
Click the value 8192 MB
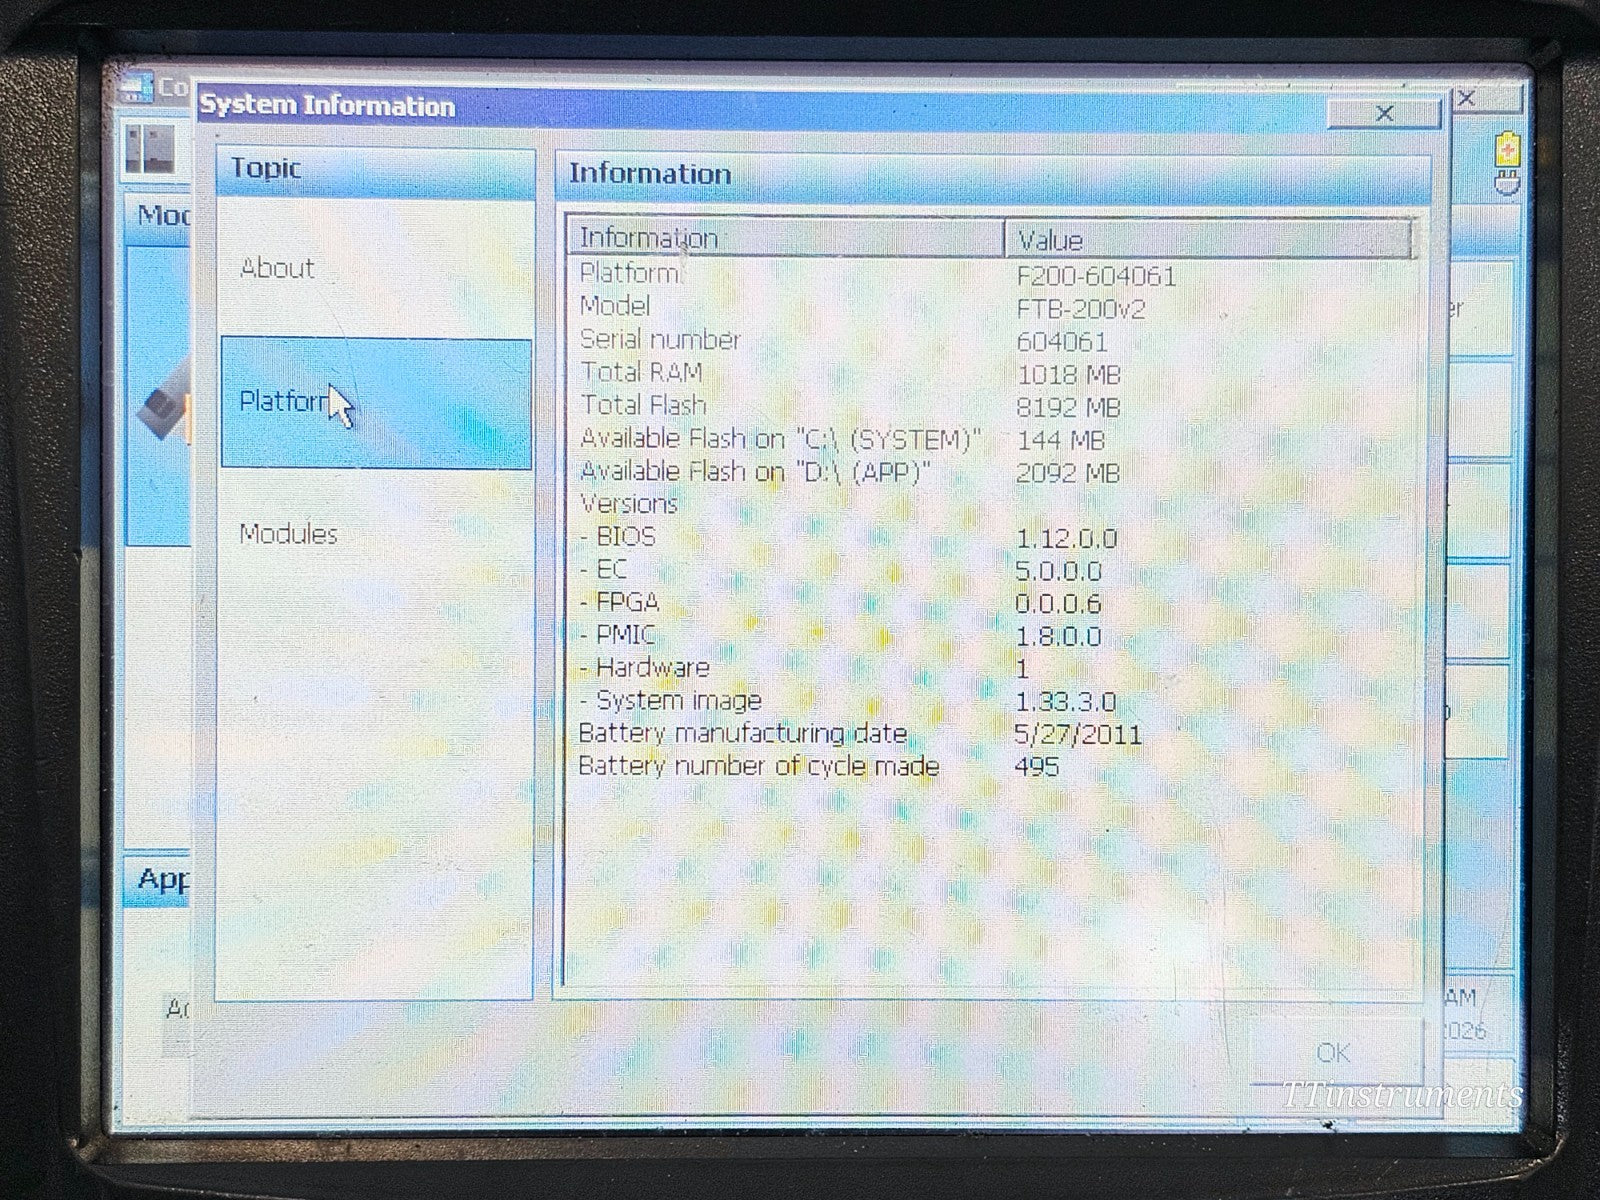coord(1067,408)
